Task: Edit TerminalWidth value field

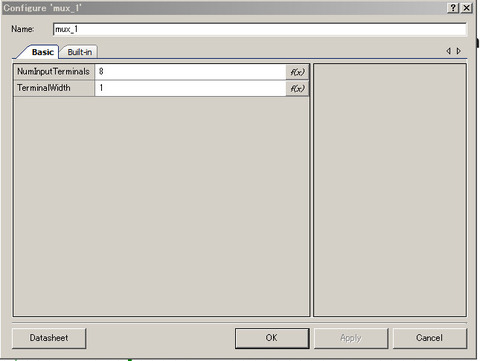Action: (x=190, y=88)
